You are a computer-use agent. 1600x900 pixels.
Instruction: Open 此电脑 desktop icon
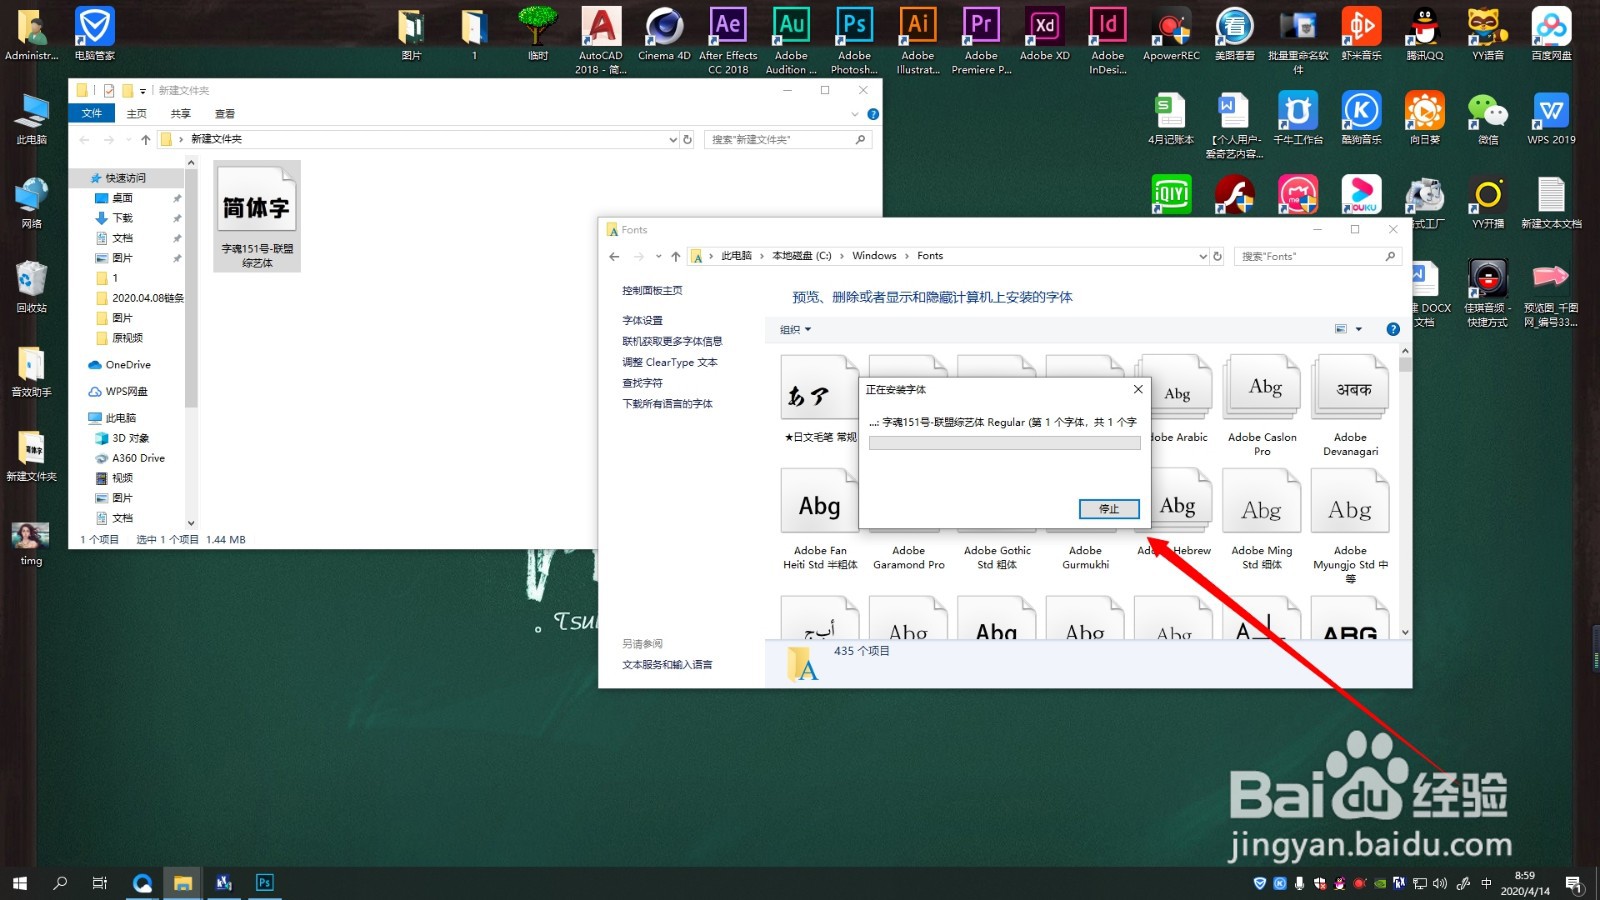(31, 119)
